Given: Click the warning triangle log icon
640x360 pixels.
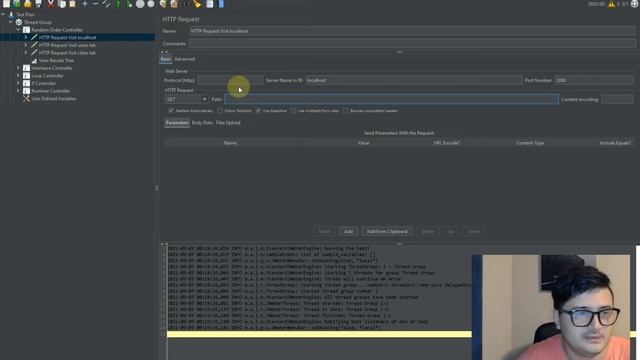Looking at the screenshot, I should pos(611,4).
